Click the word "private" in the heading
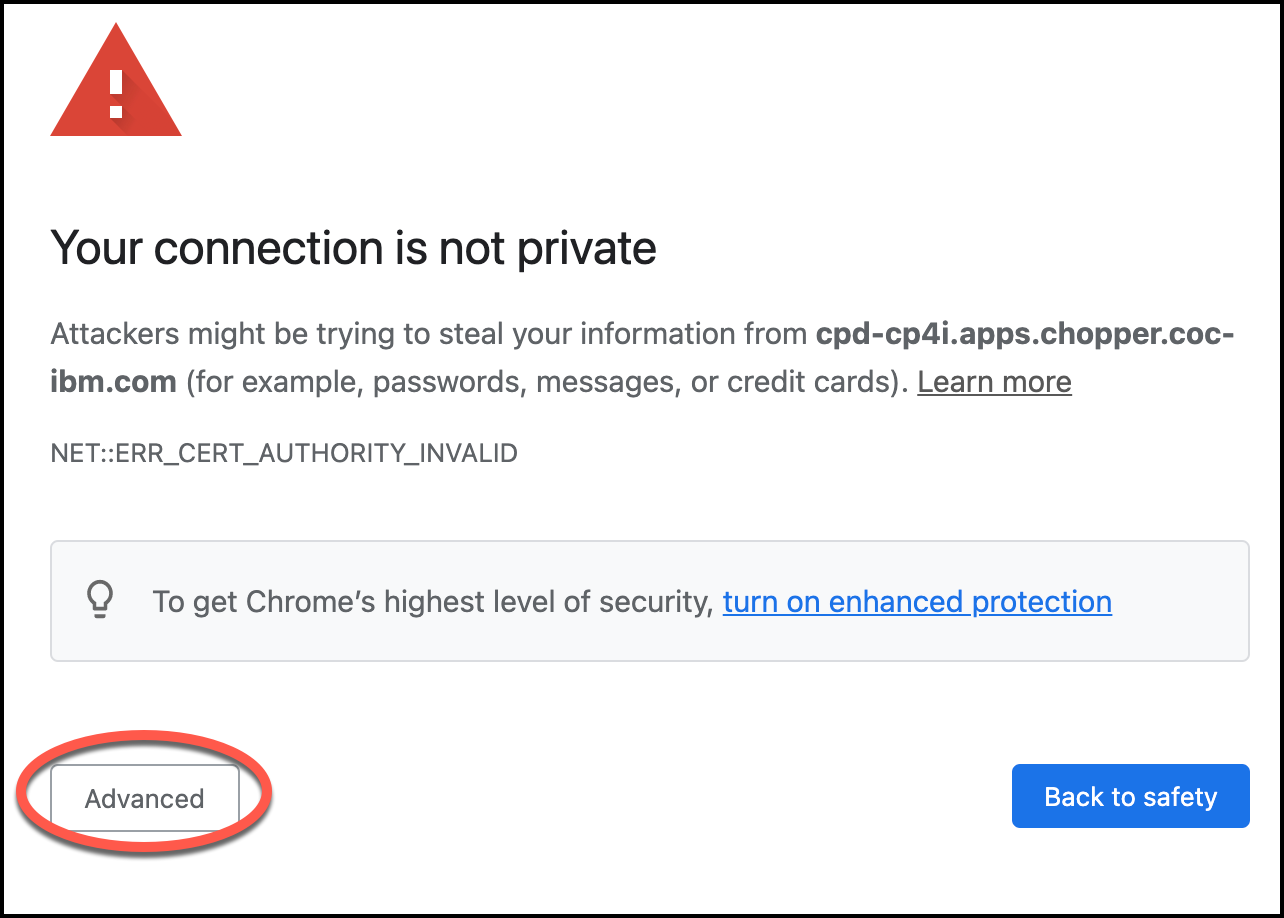This screenshot has height=918, width=1284. click(x=586, y=247)
